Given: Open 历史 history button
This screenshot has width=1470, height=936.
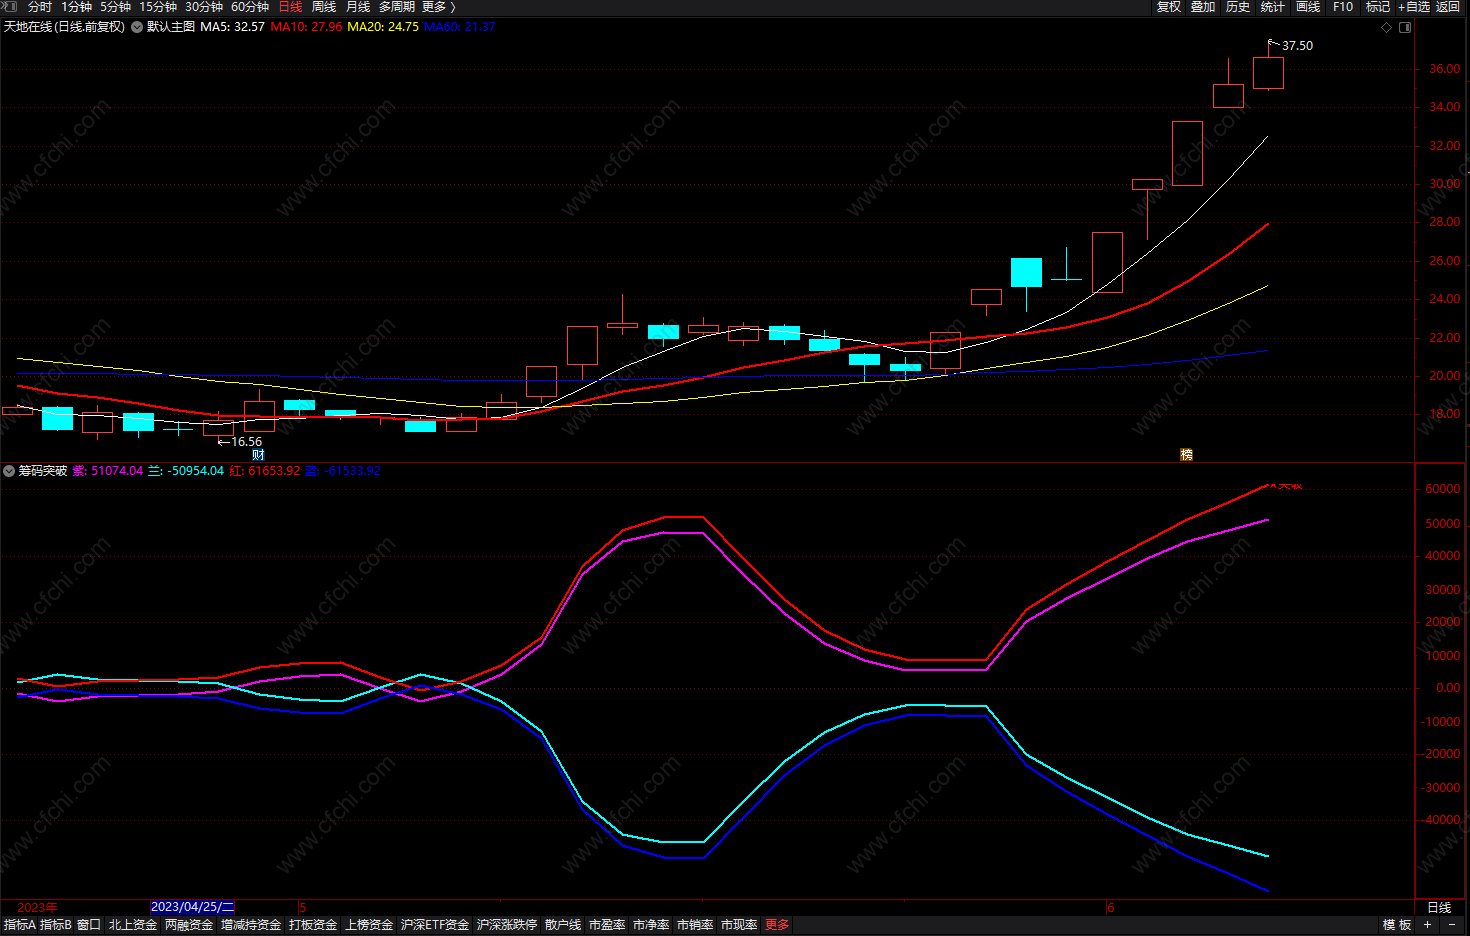Looking at the screenshot, I should tap(1238, 7).
